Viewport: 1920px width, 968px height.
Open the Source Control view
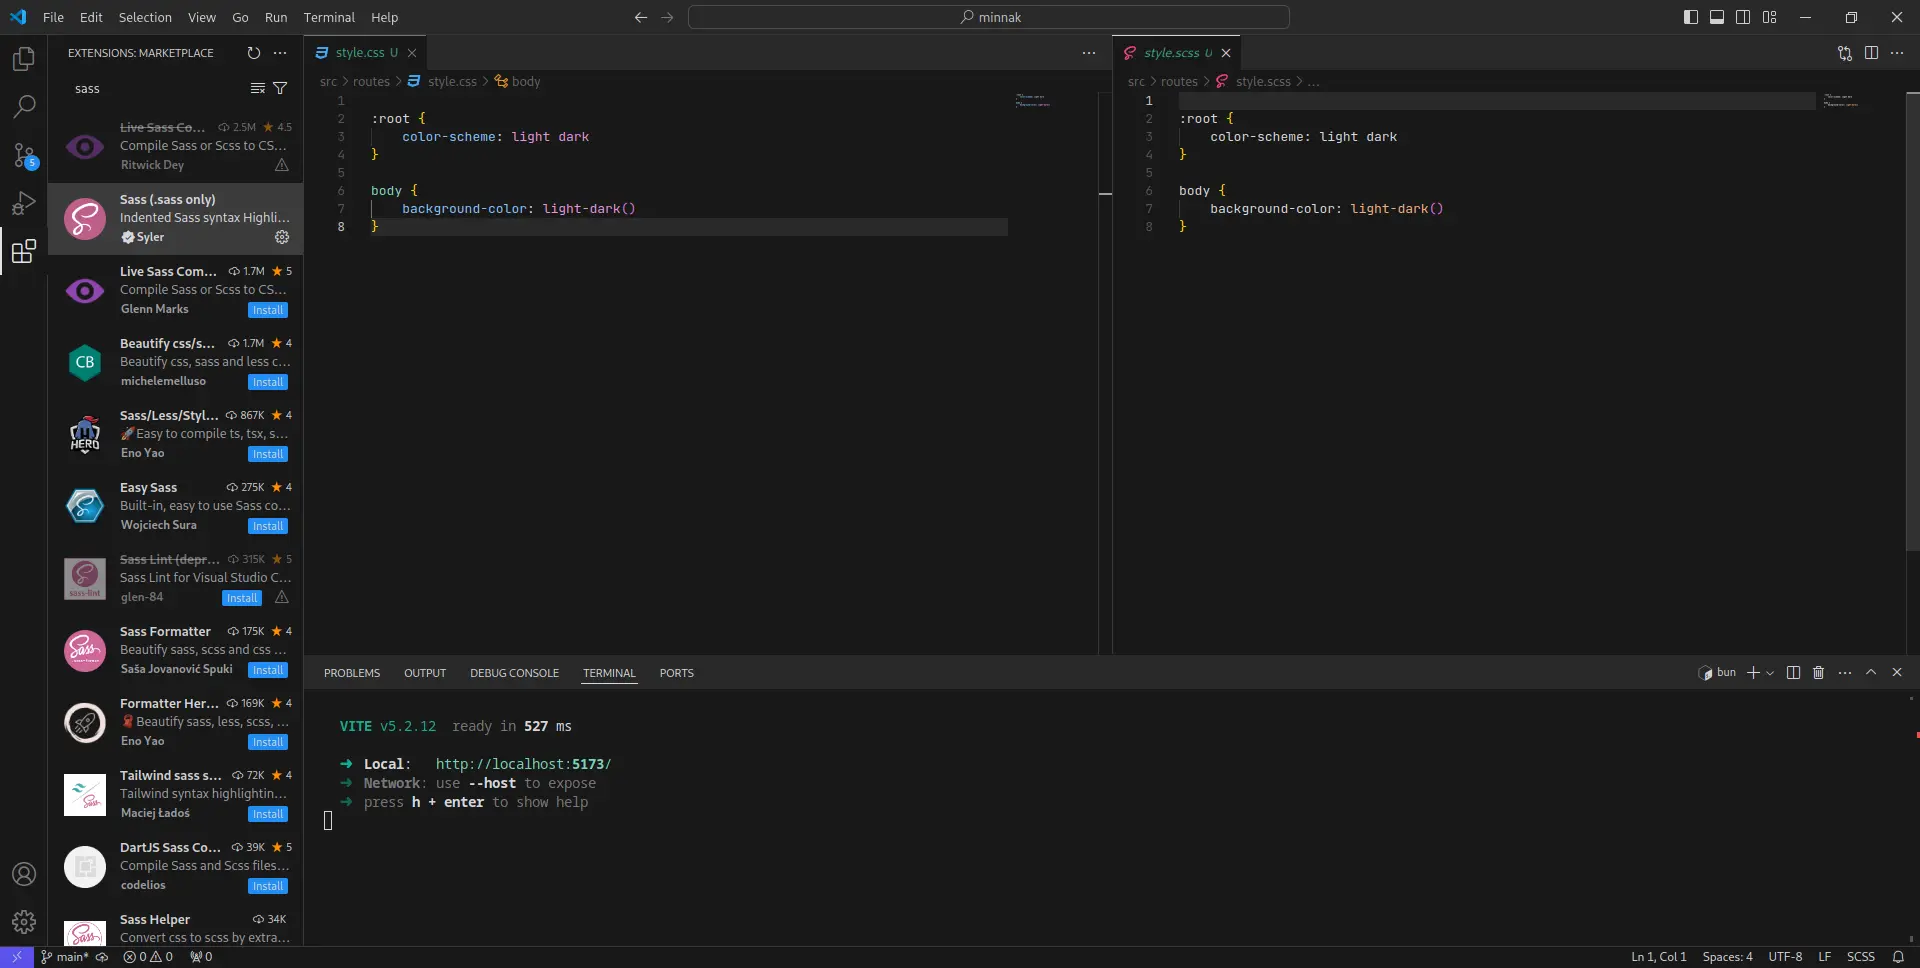(24, 155)
